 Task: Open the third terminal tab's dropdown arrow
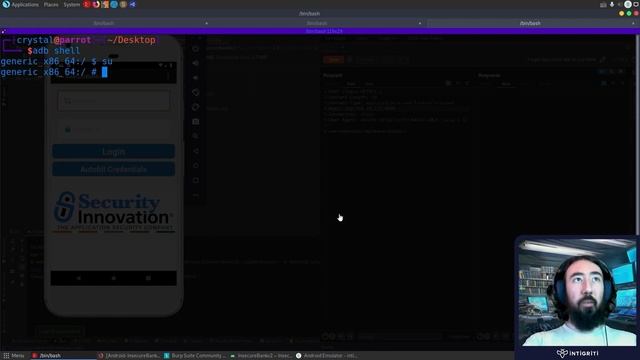point(633,23)
